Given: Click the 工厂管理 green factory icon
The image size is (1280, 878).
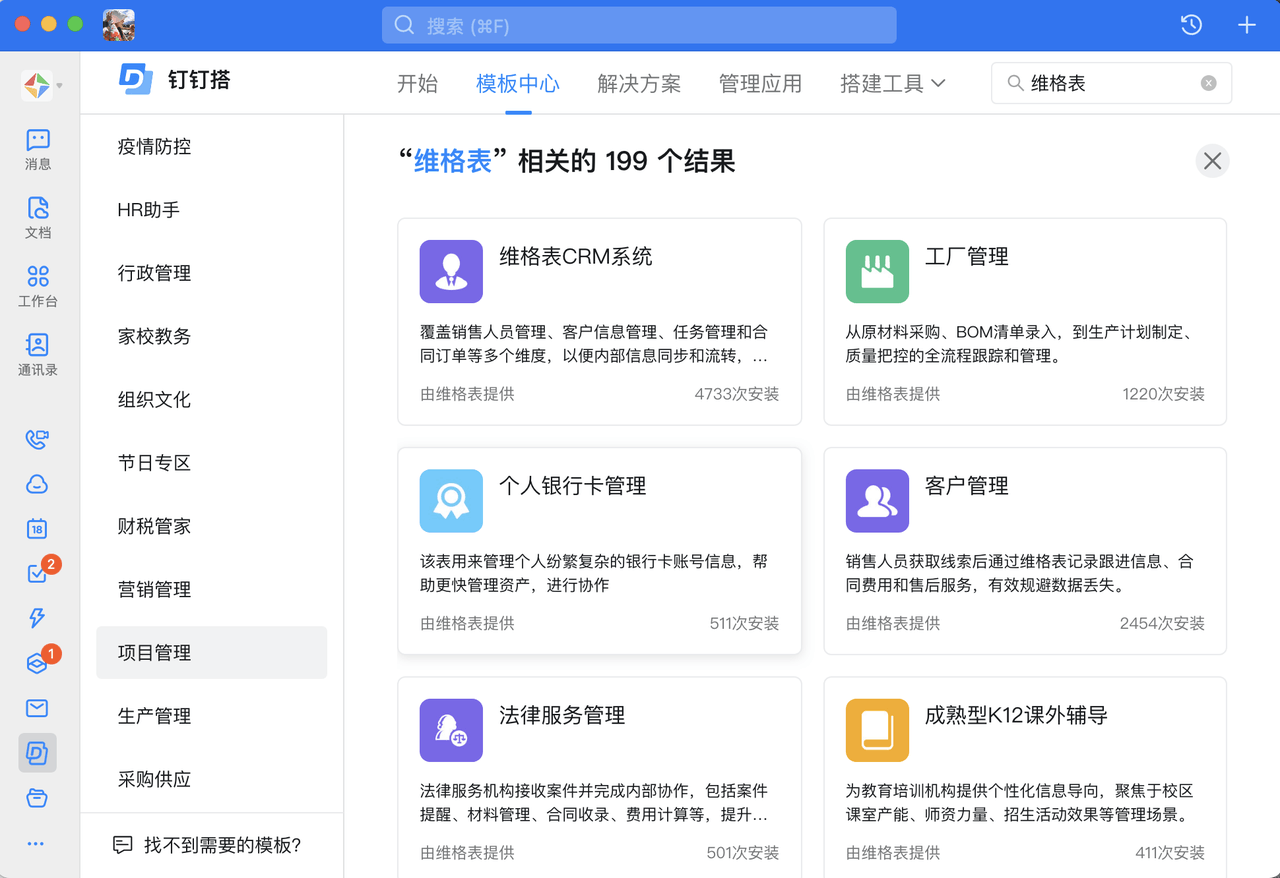Looking at the screenshot, I should point(877,271).
